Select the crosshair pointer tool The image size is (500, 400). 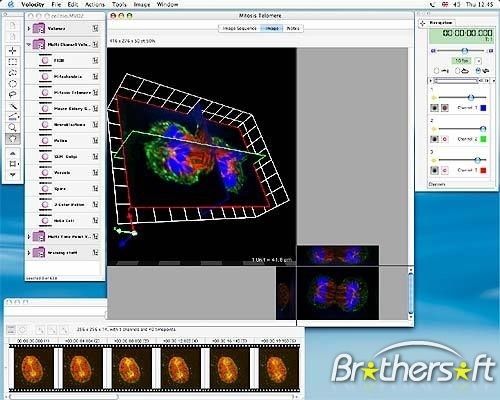click(x=13, y=50)
